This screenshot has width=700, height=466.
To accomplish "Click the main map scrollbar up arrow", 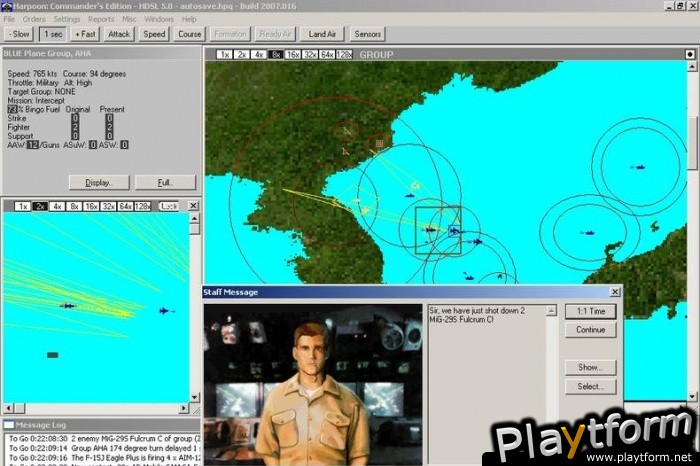I will click(692, 66).
